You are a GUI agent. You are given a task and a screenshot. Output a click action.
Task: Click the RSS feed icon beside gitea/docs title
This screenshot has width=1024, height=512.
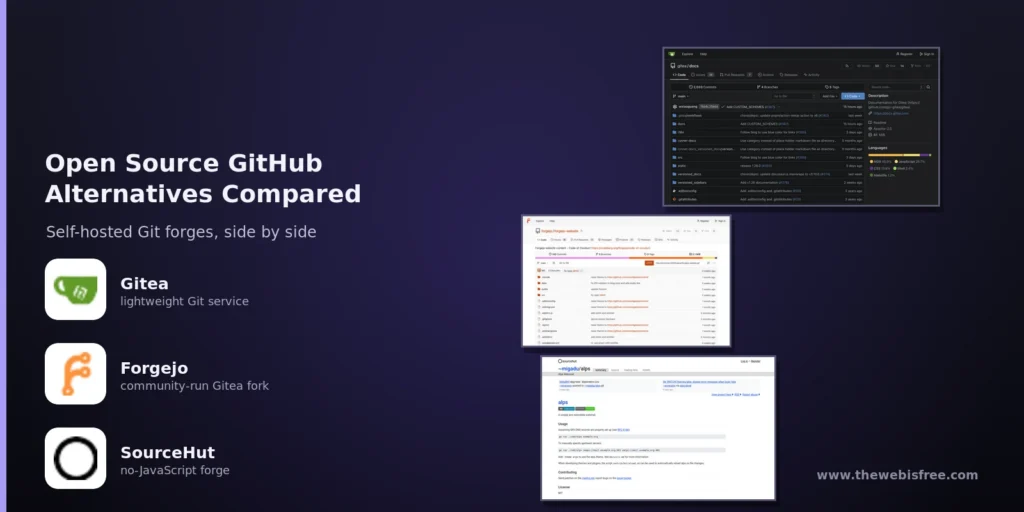(x=847, y=66)
